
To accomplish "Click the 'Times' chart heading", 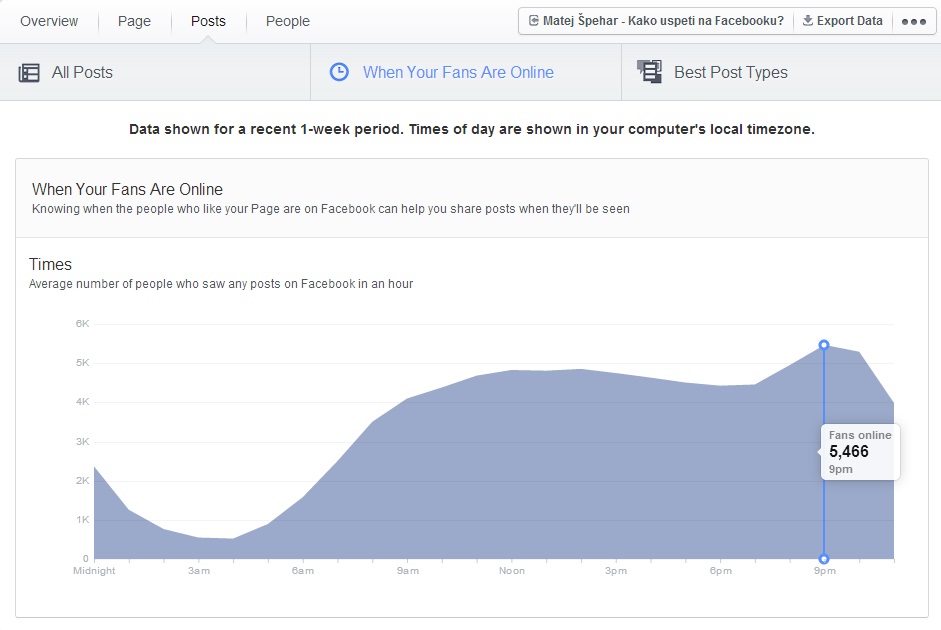I will click(x=50, y=265).
